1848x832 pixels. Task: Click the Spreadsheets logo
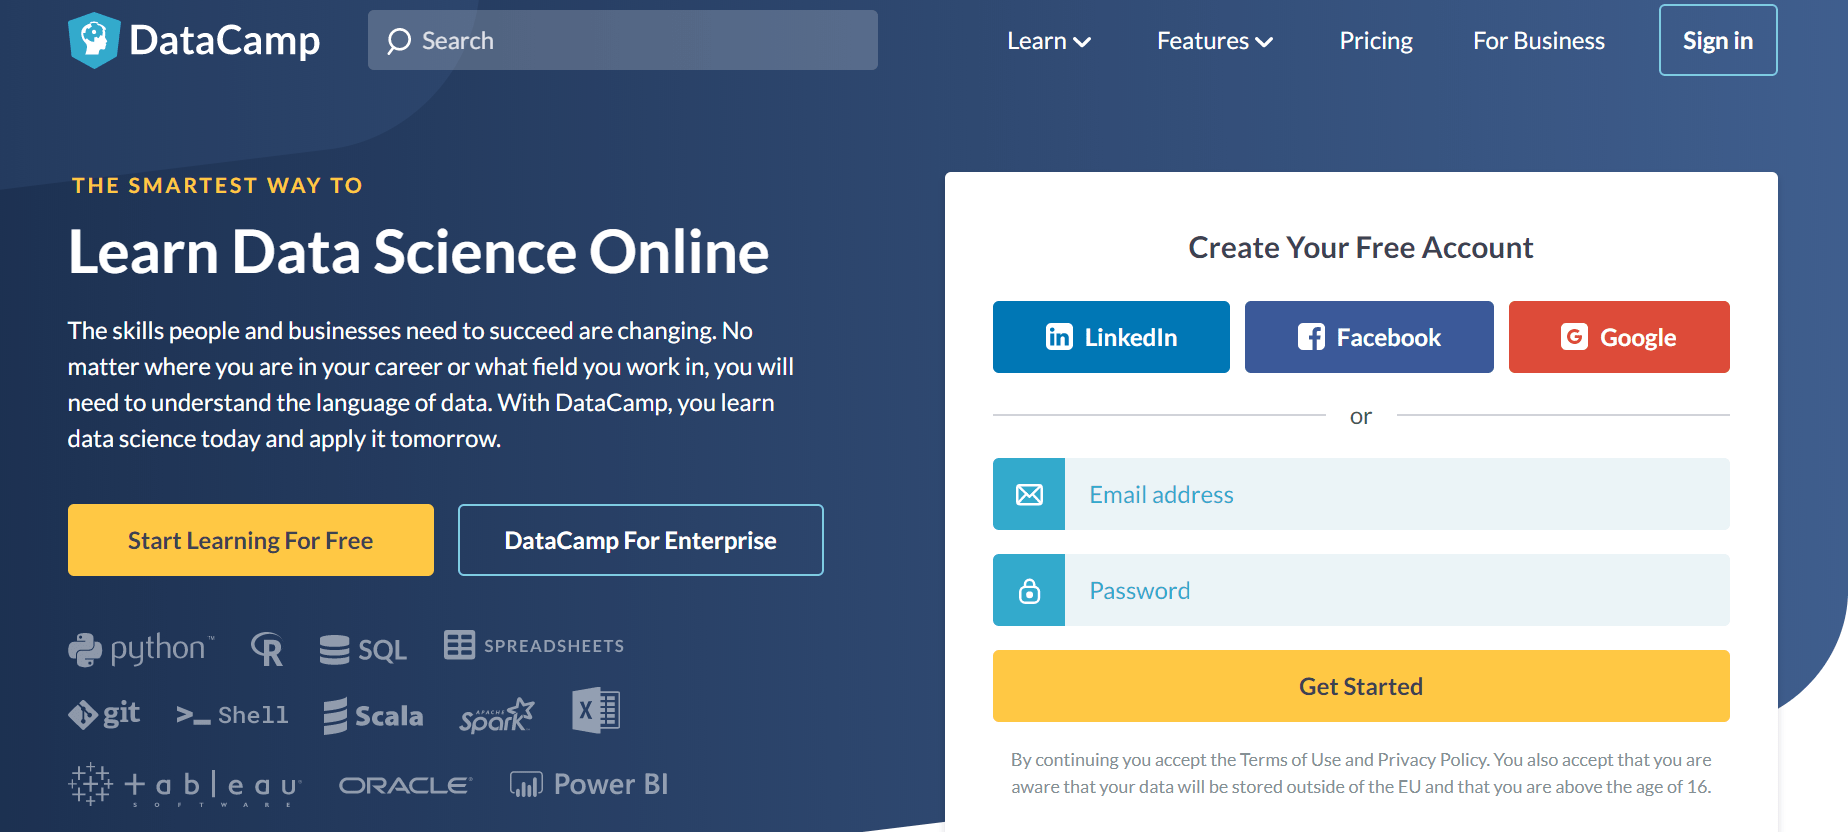point(534,645)
